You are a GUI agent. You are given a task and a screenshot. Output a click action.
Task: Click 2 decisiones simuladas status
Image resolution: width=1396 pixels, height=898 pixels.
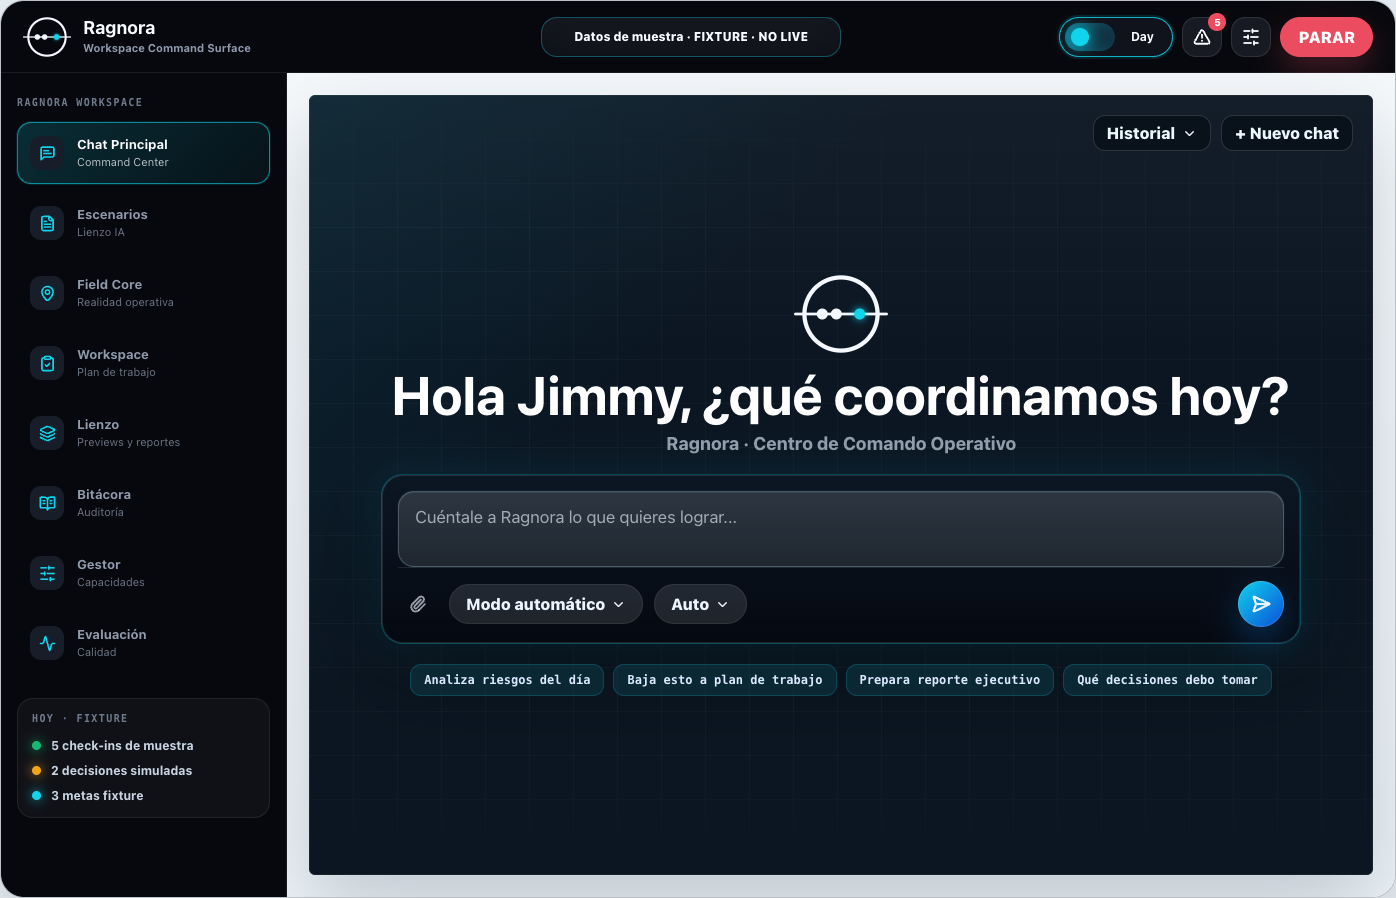pyautogui.click(x=121, y=771)
